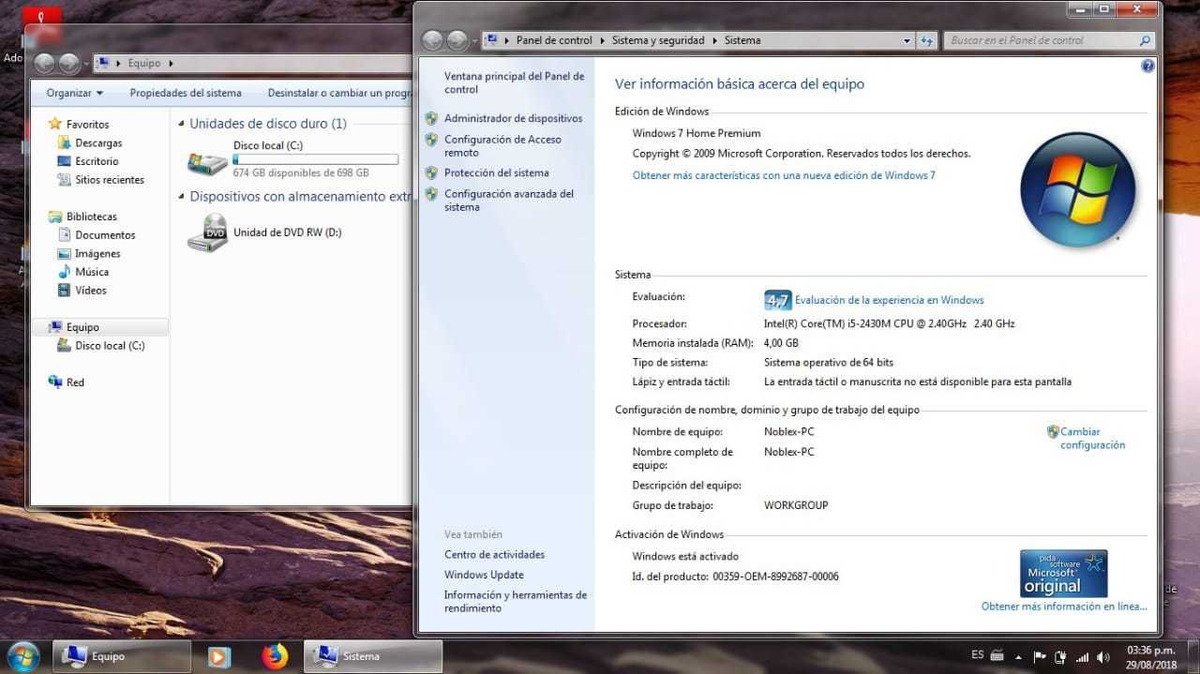
Task: Open the Centro de actividades link
Action: pos(494,554)
